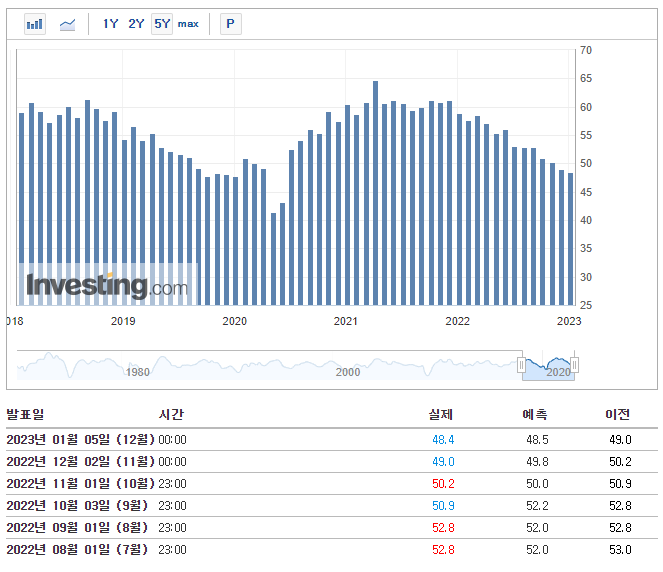Grab the right range slider handle
The height and width of the screenshot is (572, 663).
pyautogui.click(x=574, y=365)
